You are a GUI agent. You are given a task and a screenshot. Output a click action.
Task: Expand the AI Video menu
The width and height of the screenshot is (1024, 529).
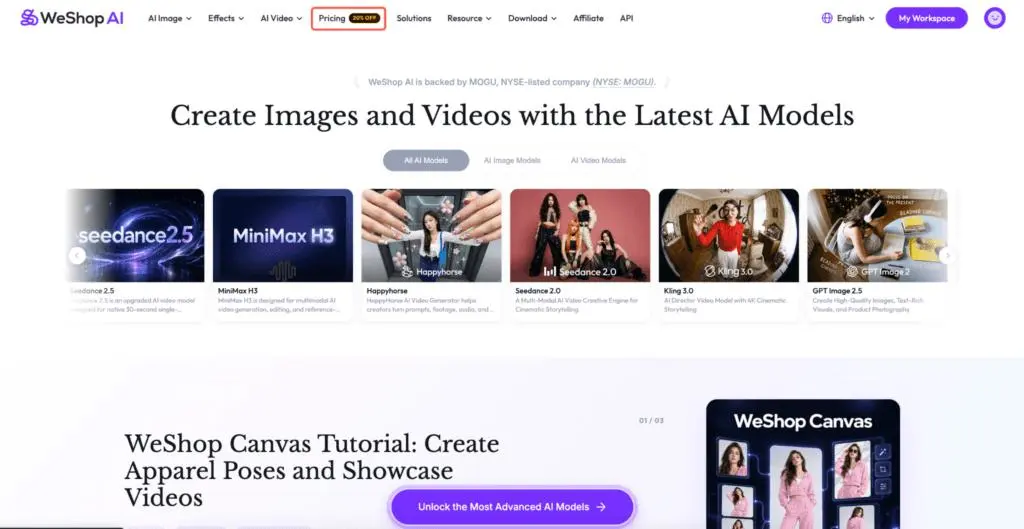(281, 18)
